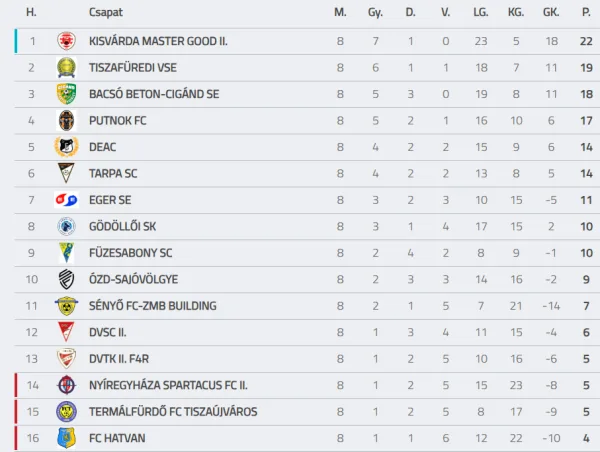The width and height of the screenshot is (600, 452).
Task: Click the GK. goal difference column header
Action: point(551,12)
